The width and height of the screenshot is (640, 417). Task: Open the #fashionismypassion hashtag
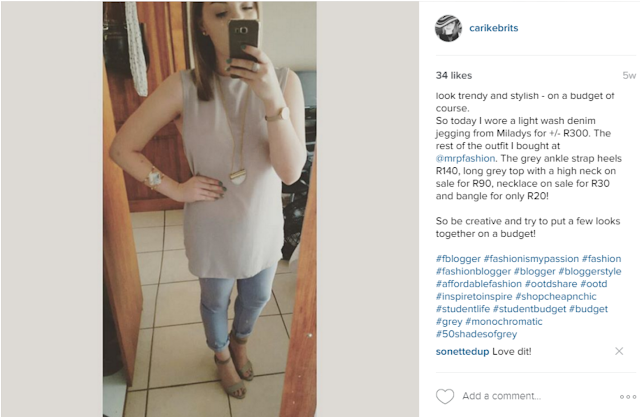coord(531,259)
